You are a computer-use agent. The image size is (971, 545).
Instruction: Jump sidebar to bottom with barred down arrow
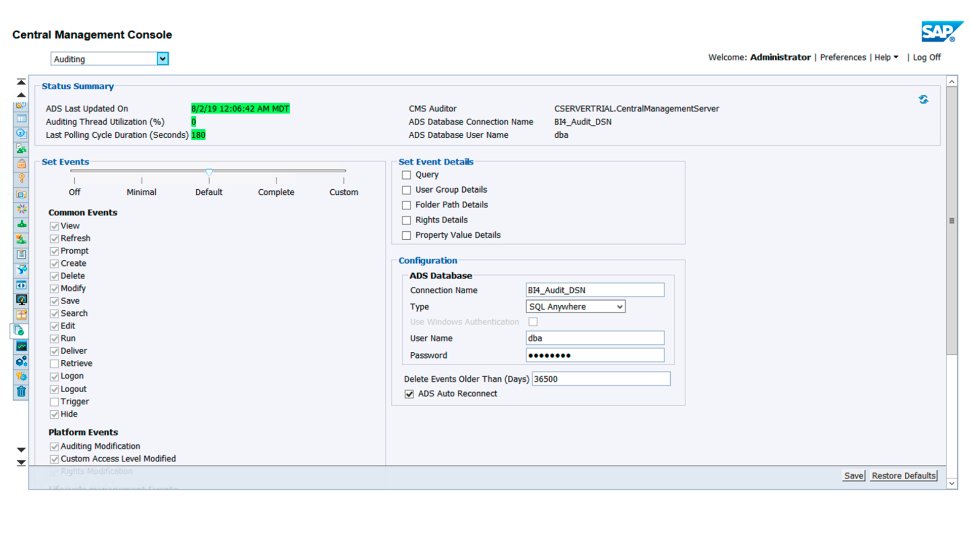click(x=21, y=463)
